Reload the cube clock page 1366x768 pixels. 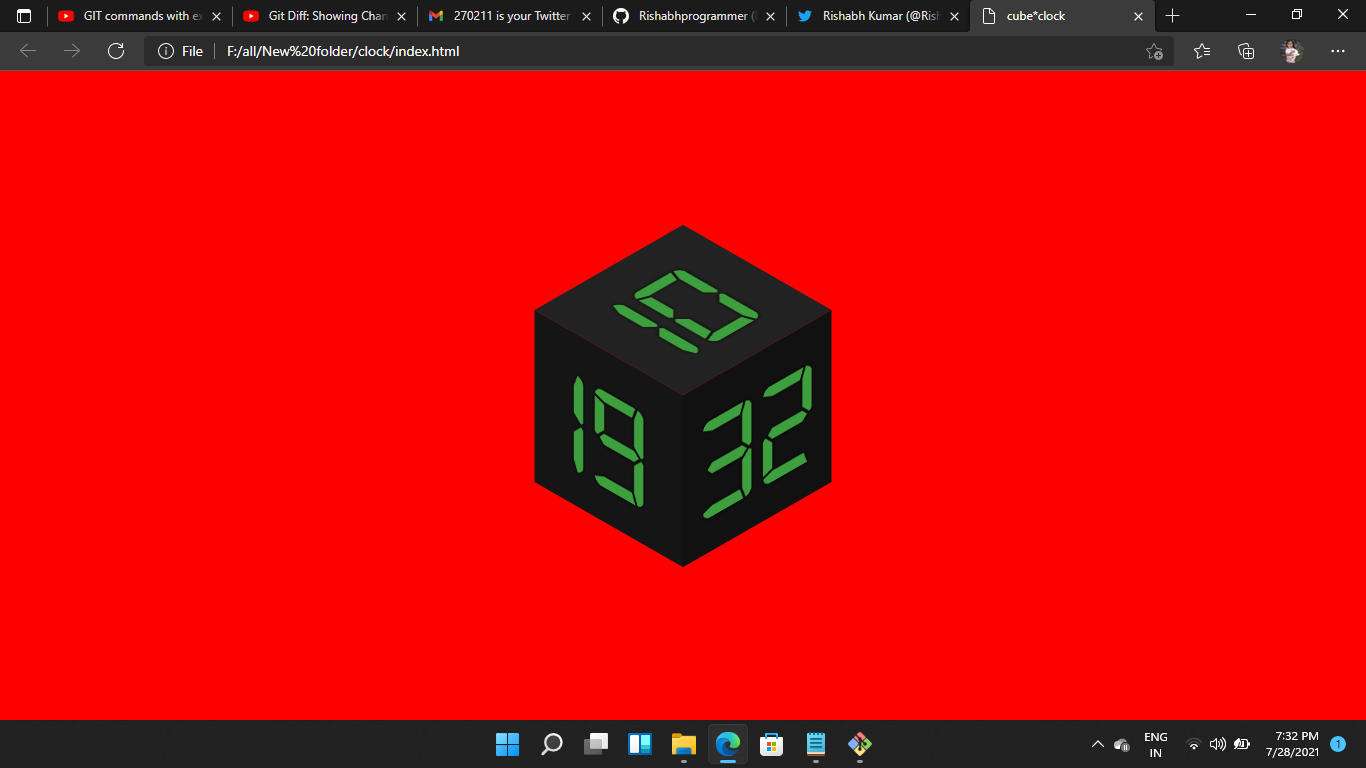(x=116, y=51)
